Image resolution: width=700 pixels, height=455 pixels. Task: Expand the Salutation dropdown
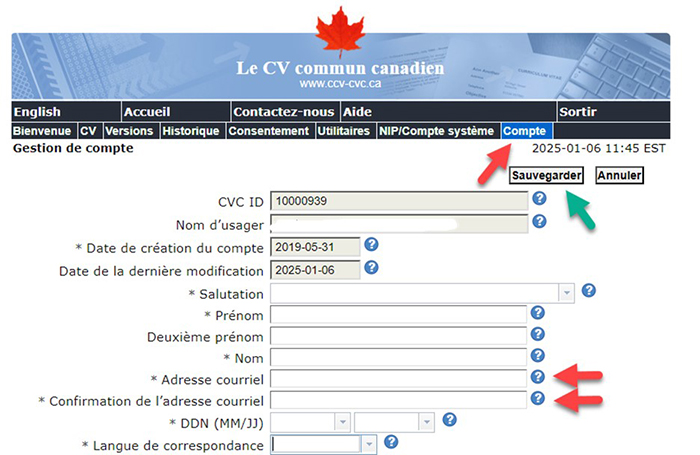point(567,293)
